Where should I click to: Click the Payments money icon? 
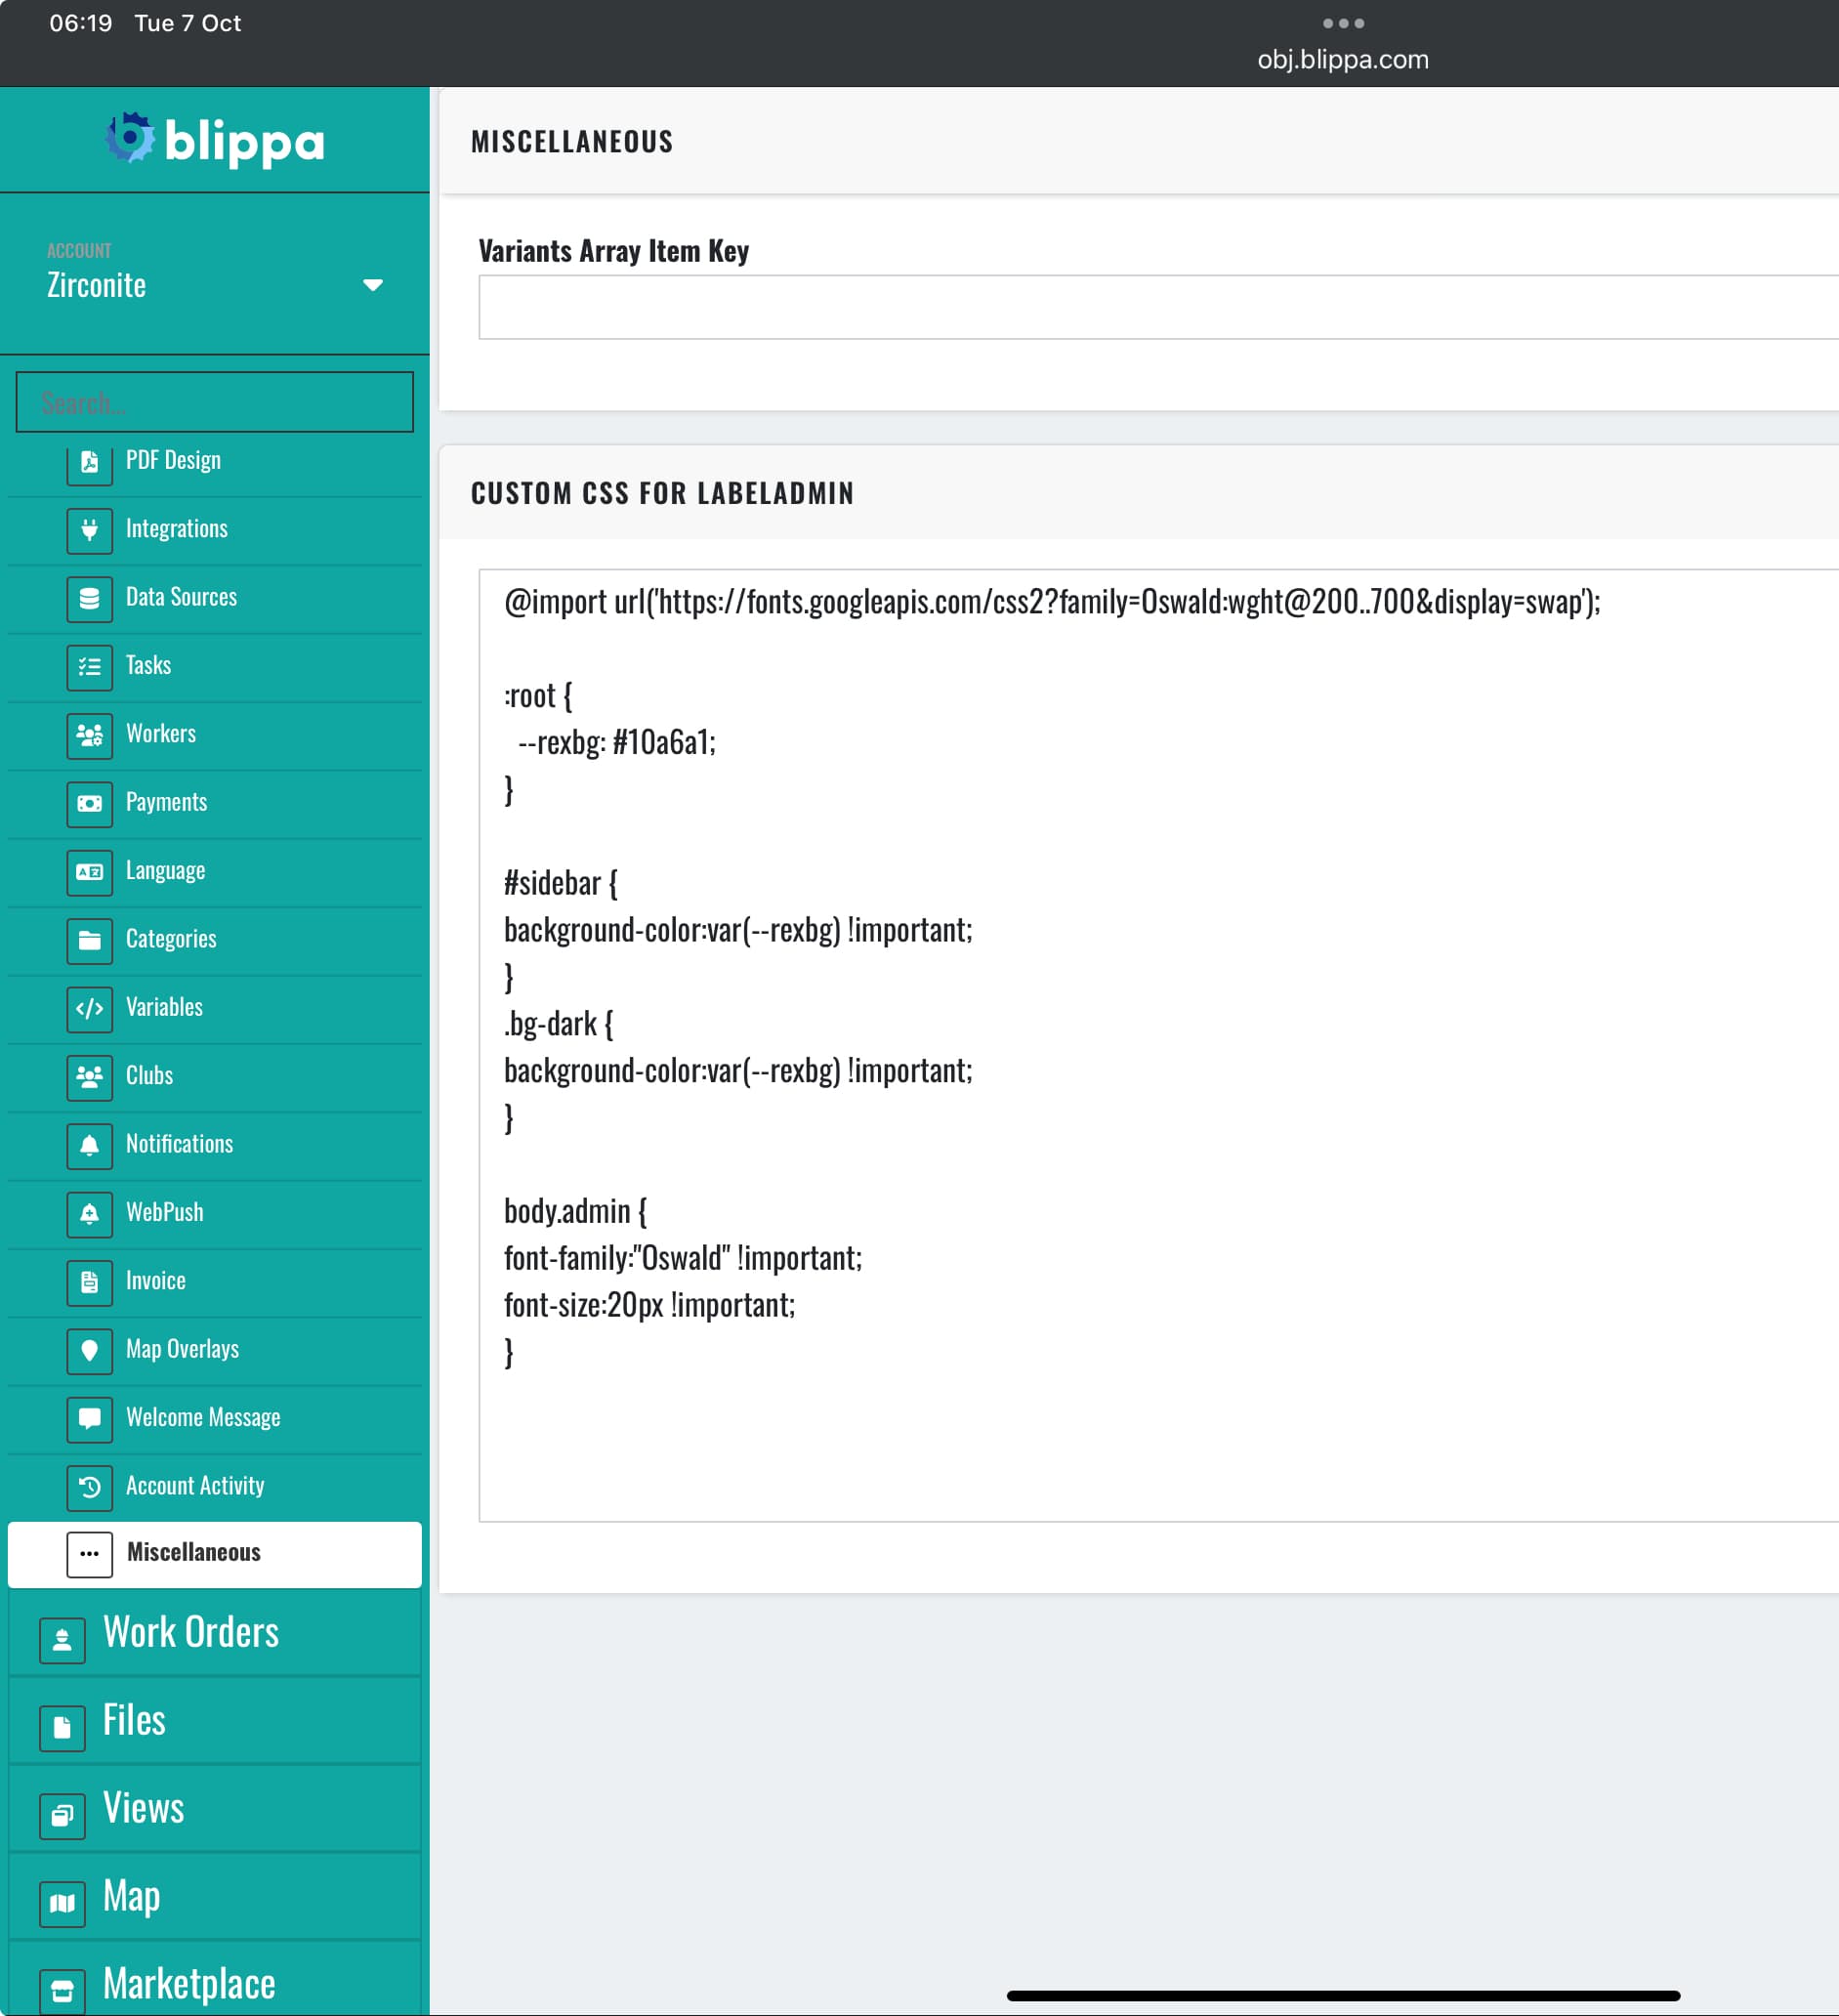[89, 803]
